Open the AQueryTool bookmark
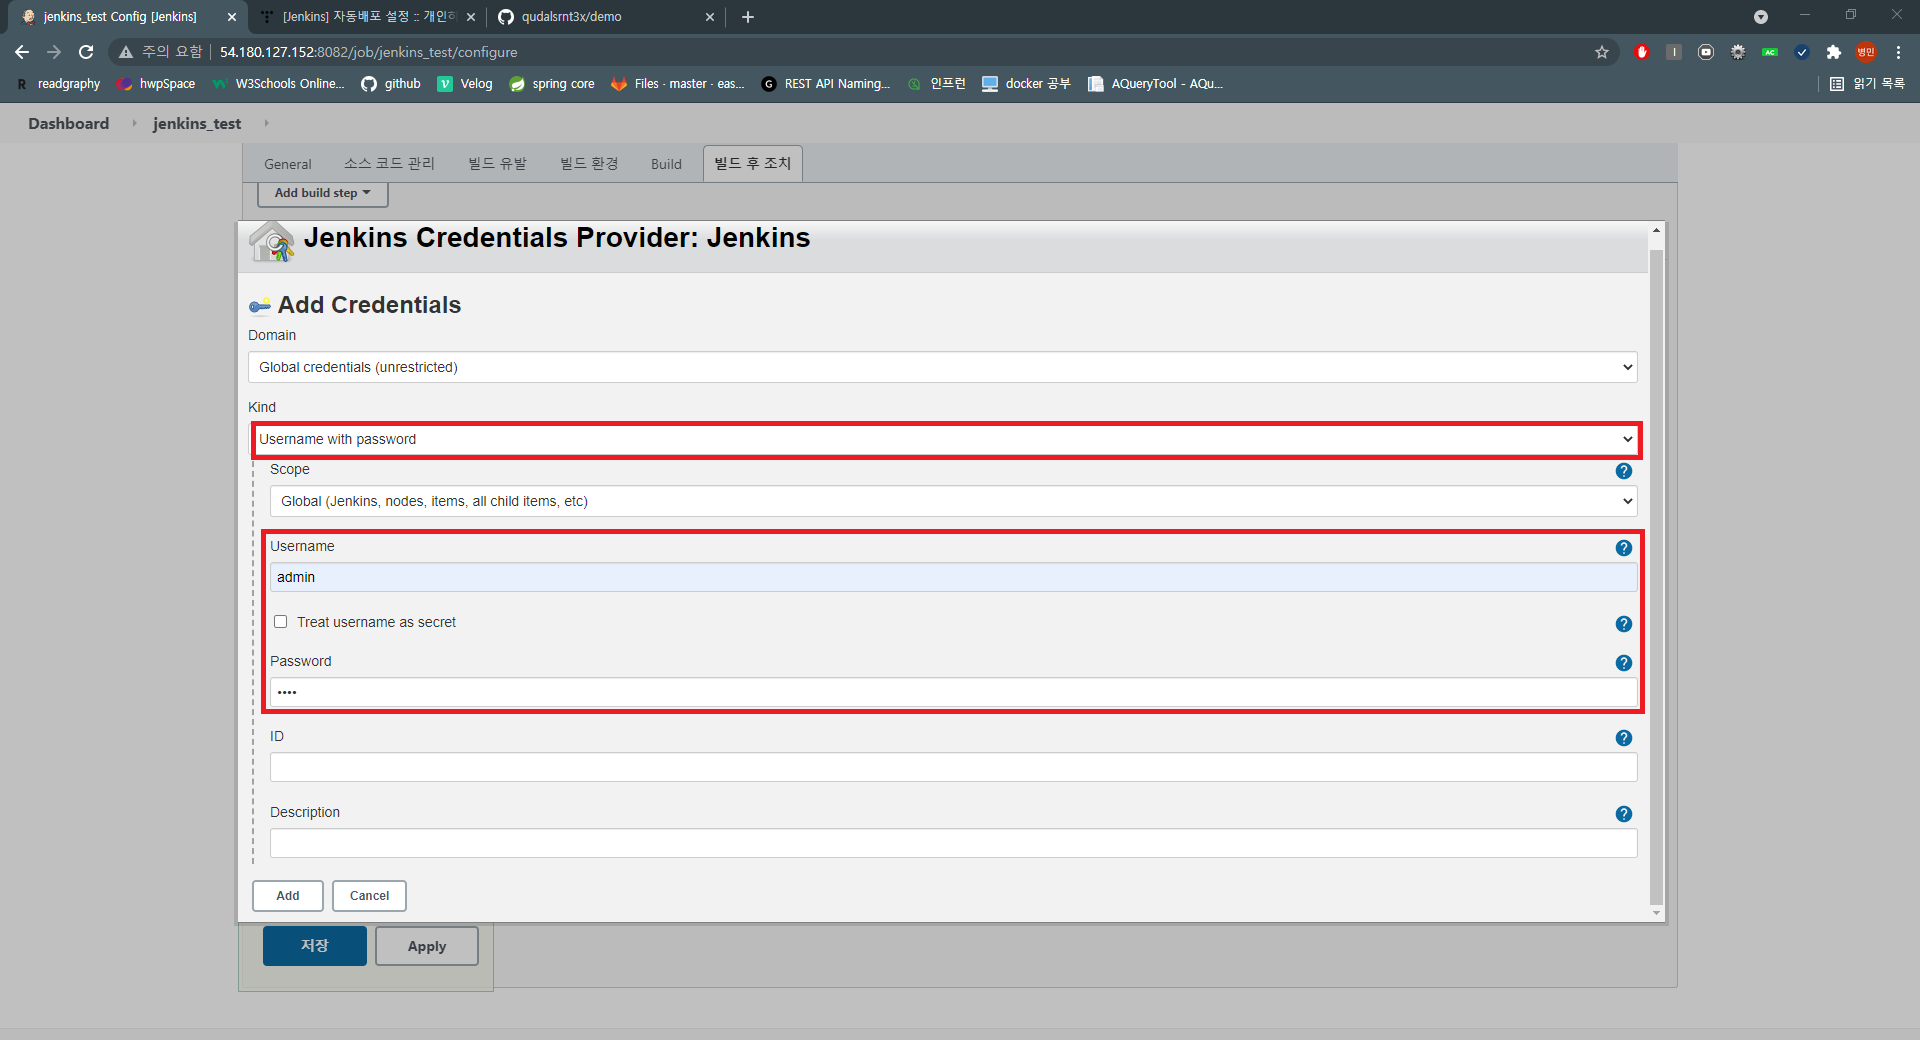The width and height of the screenshot is (1920, 1040). (x=1155, y=84)
